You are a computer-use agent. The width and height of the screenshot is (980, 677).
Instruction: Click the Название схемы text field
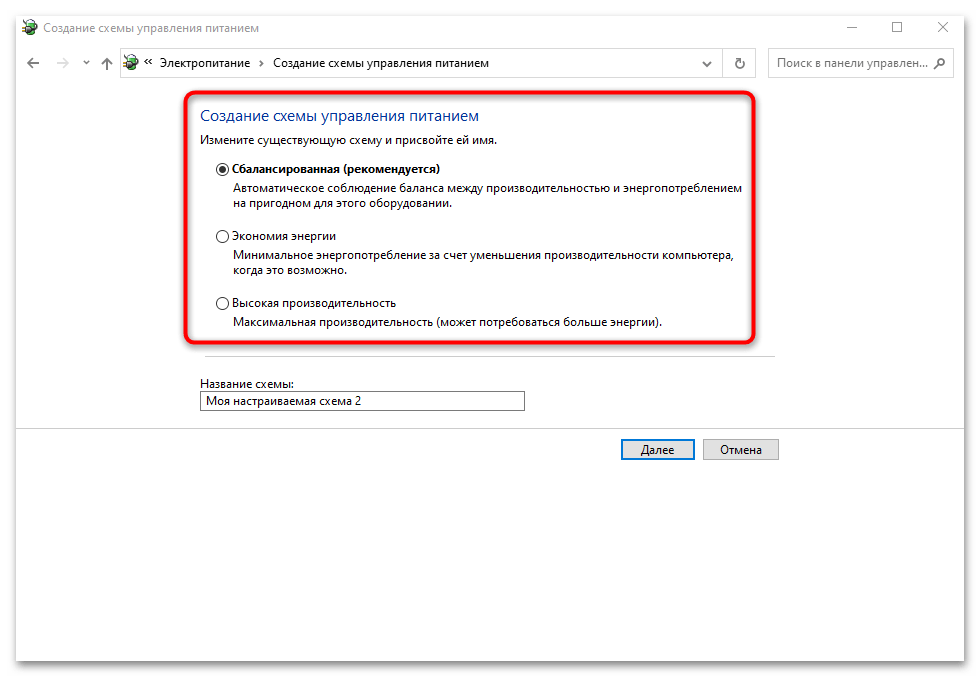coord(362,401)
